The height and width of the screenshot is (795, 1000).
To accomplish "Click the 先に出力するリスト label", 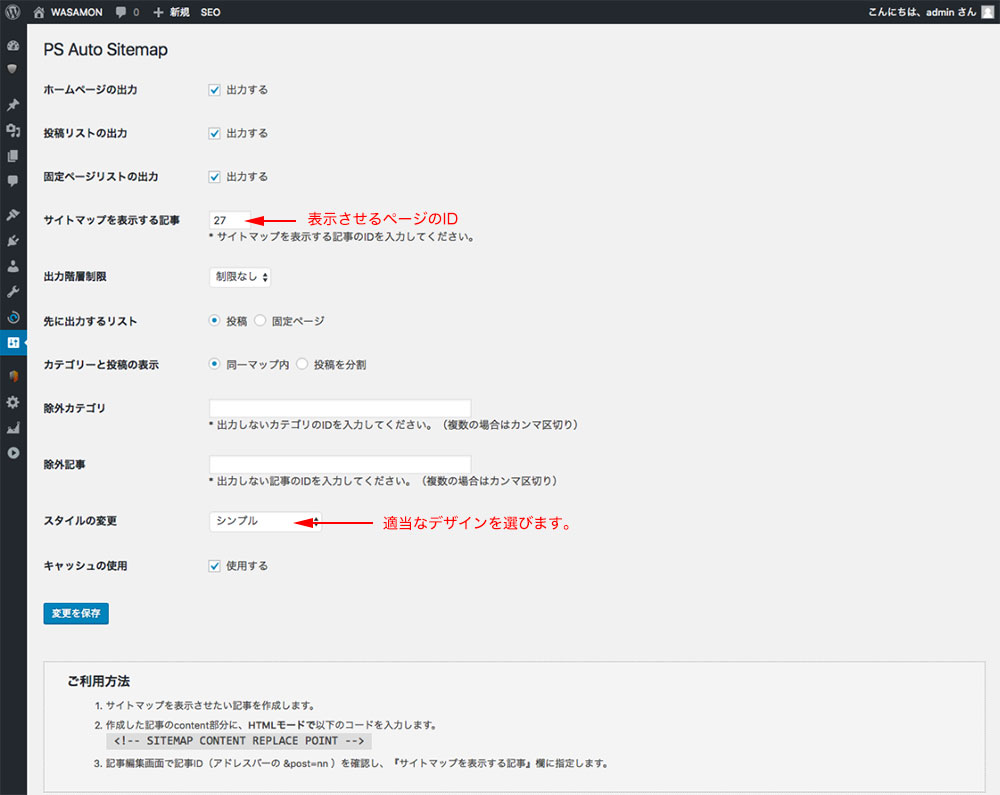I will point(90,321).
